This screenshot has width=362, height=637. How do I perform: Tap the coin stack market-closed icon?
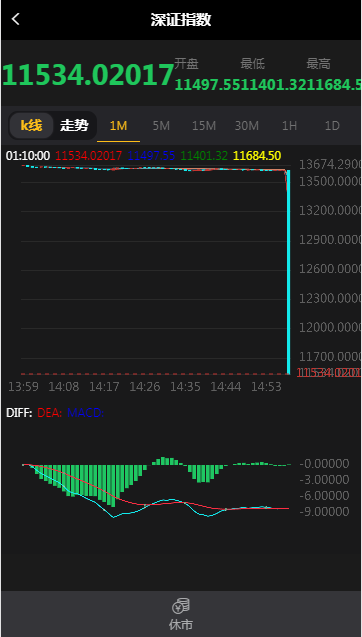point(181,606)
